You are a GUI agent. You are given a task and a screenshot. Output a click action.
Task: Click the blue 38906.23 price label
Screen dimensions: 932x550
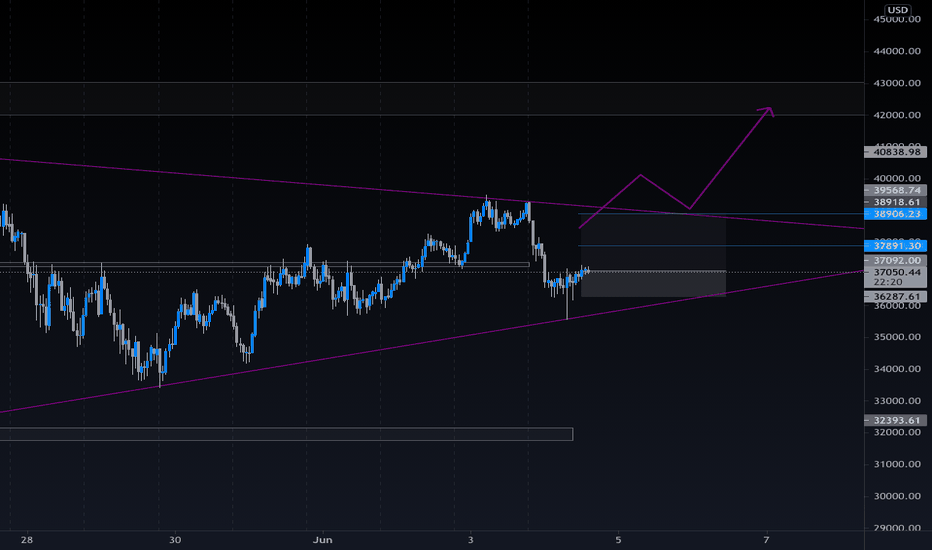tap(895, 213)
